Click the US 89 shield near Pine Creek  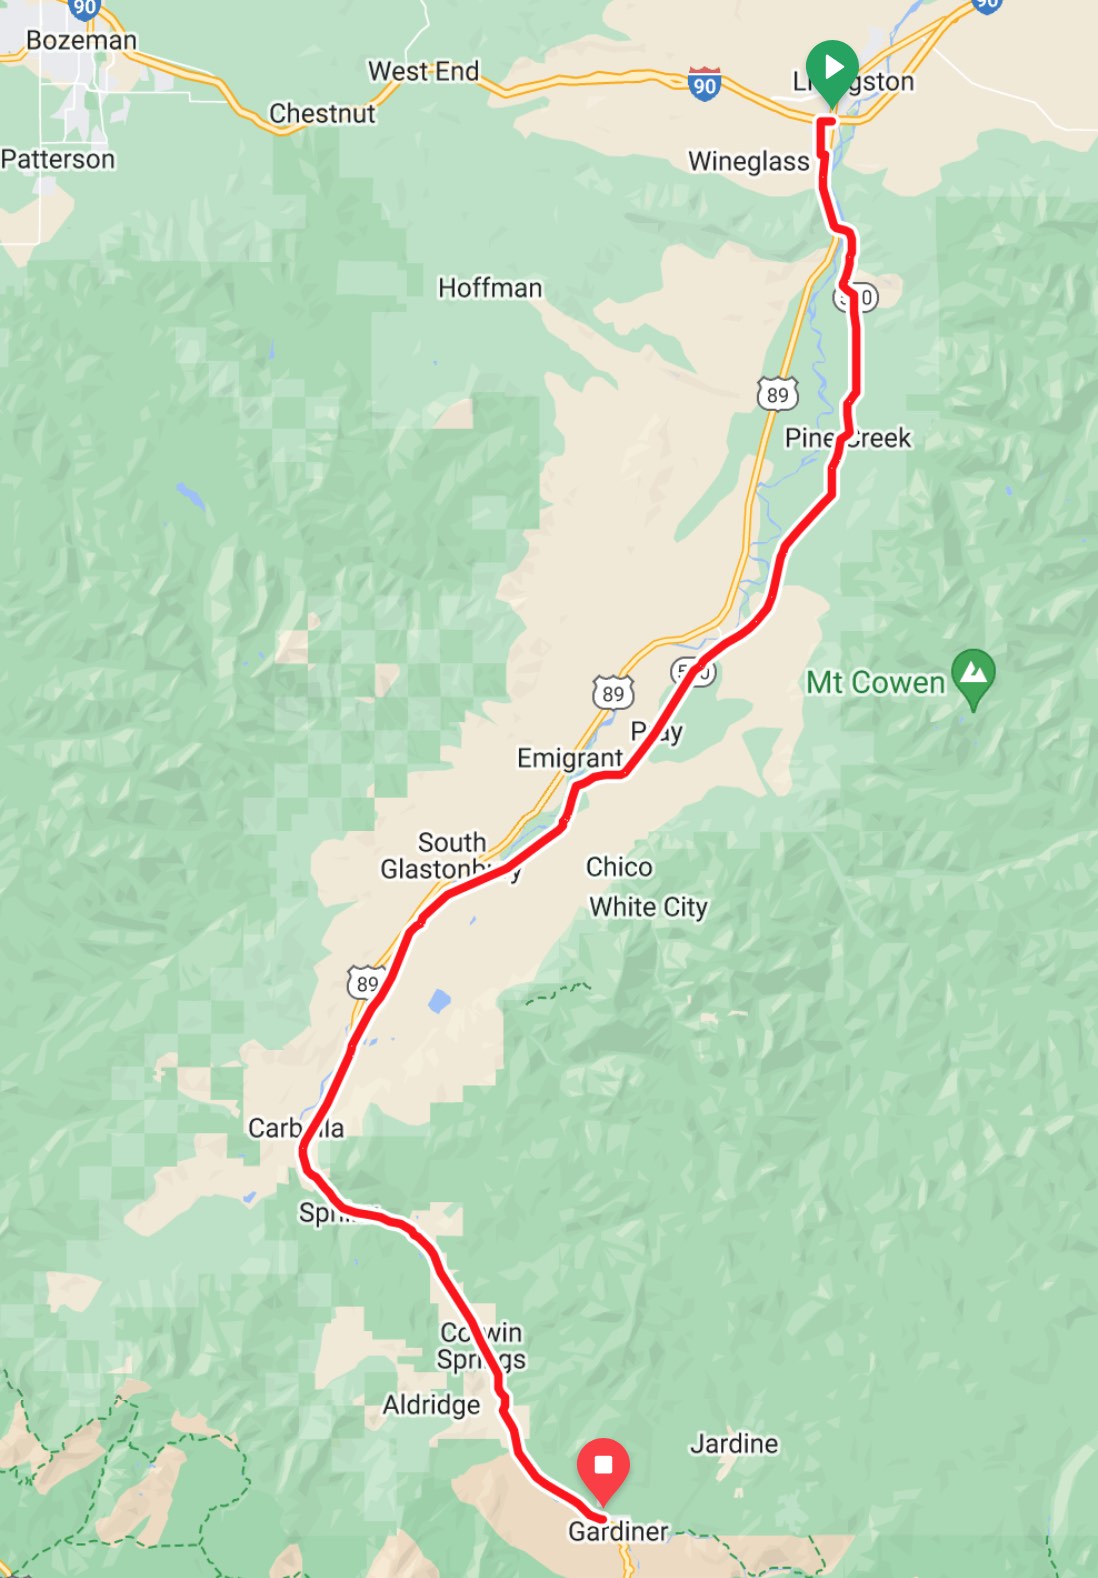click(777, 394)
